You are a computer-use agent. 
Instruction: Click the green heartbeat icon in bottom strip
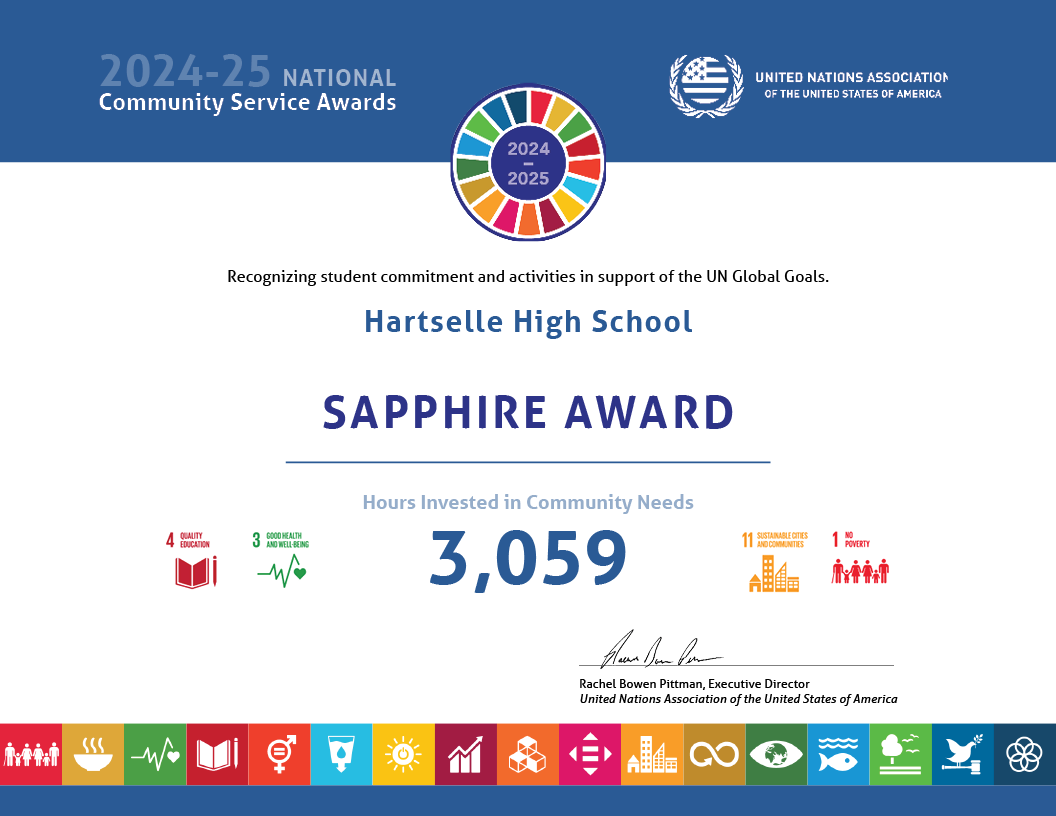[x=155, y=754]
